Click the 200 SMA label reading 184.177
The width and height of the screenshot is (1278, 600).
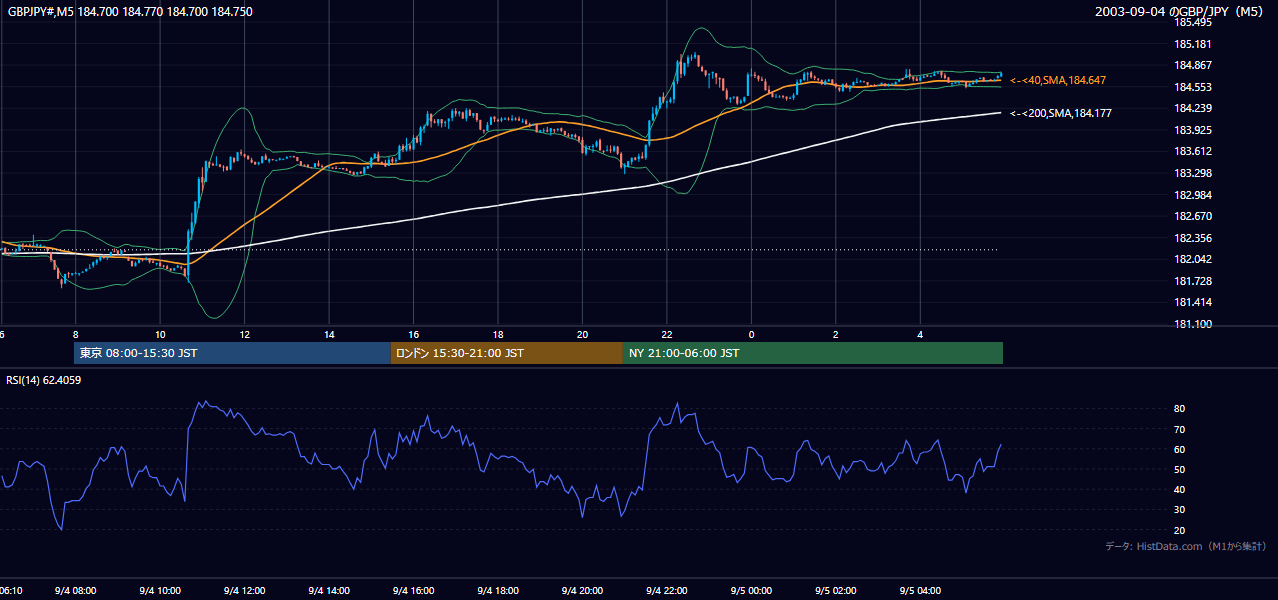pos(1061,114)
